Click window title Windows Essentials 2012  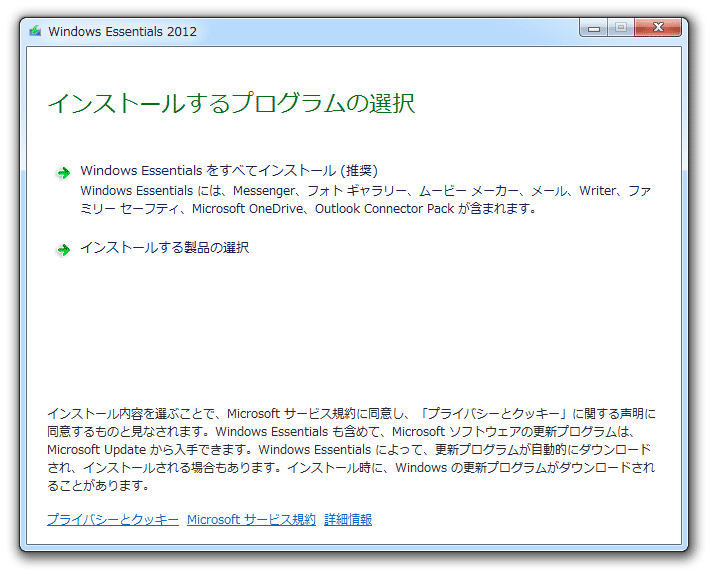click(123, 32)
